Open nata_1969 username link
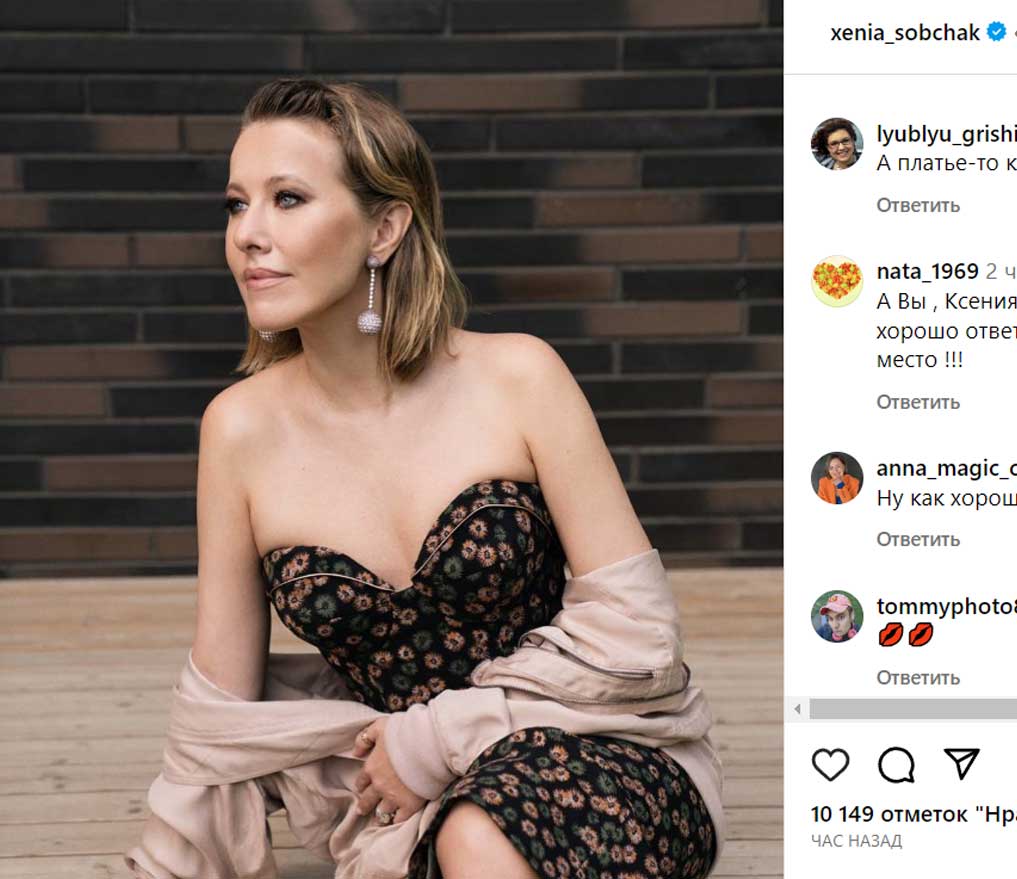This screenshot has width=1017, height=879. 927,271
